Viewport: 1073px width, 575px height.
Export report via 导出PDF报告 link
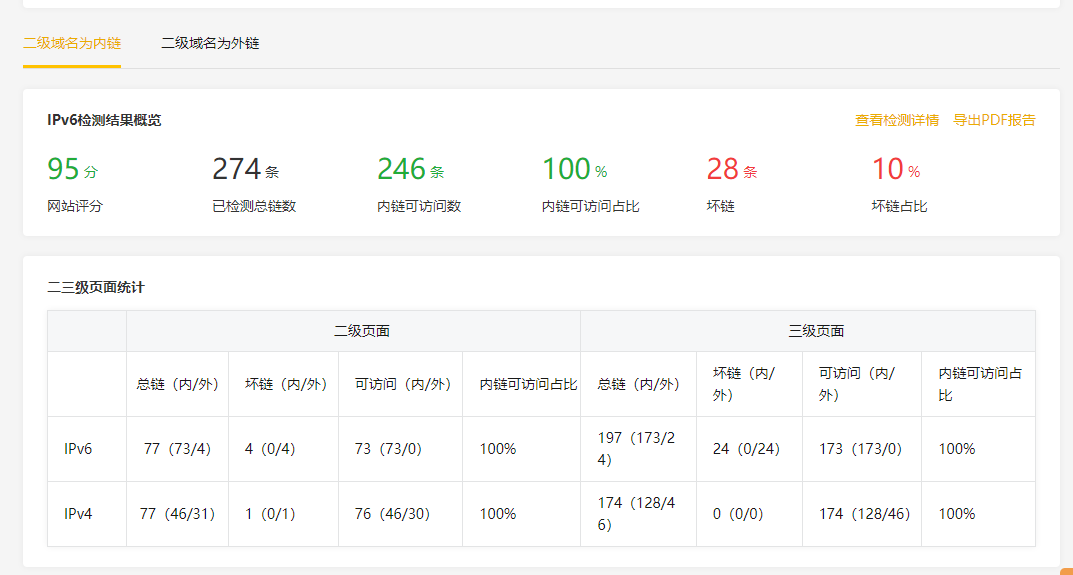click(x=994, y=120)
